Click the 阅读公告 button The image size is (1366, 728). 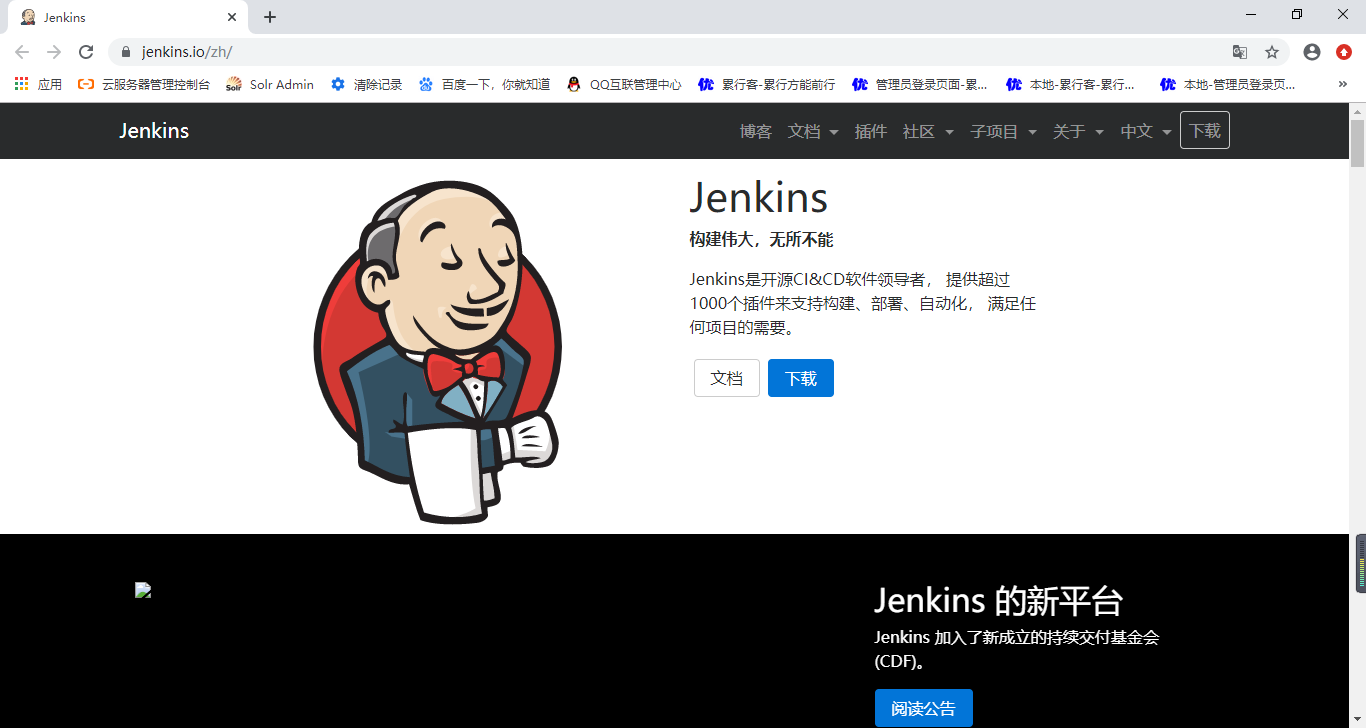coord(923,708)
